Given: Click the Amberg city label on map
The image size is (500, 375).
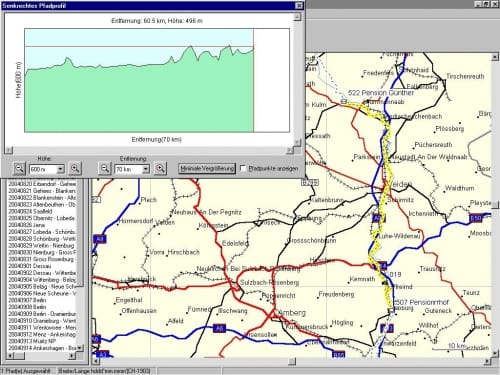Looking at the screenshot, I should point(291,313).
